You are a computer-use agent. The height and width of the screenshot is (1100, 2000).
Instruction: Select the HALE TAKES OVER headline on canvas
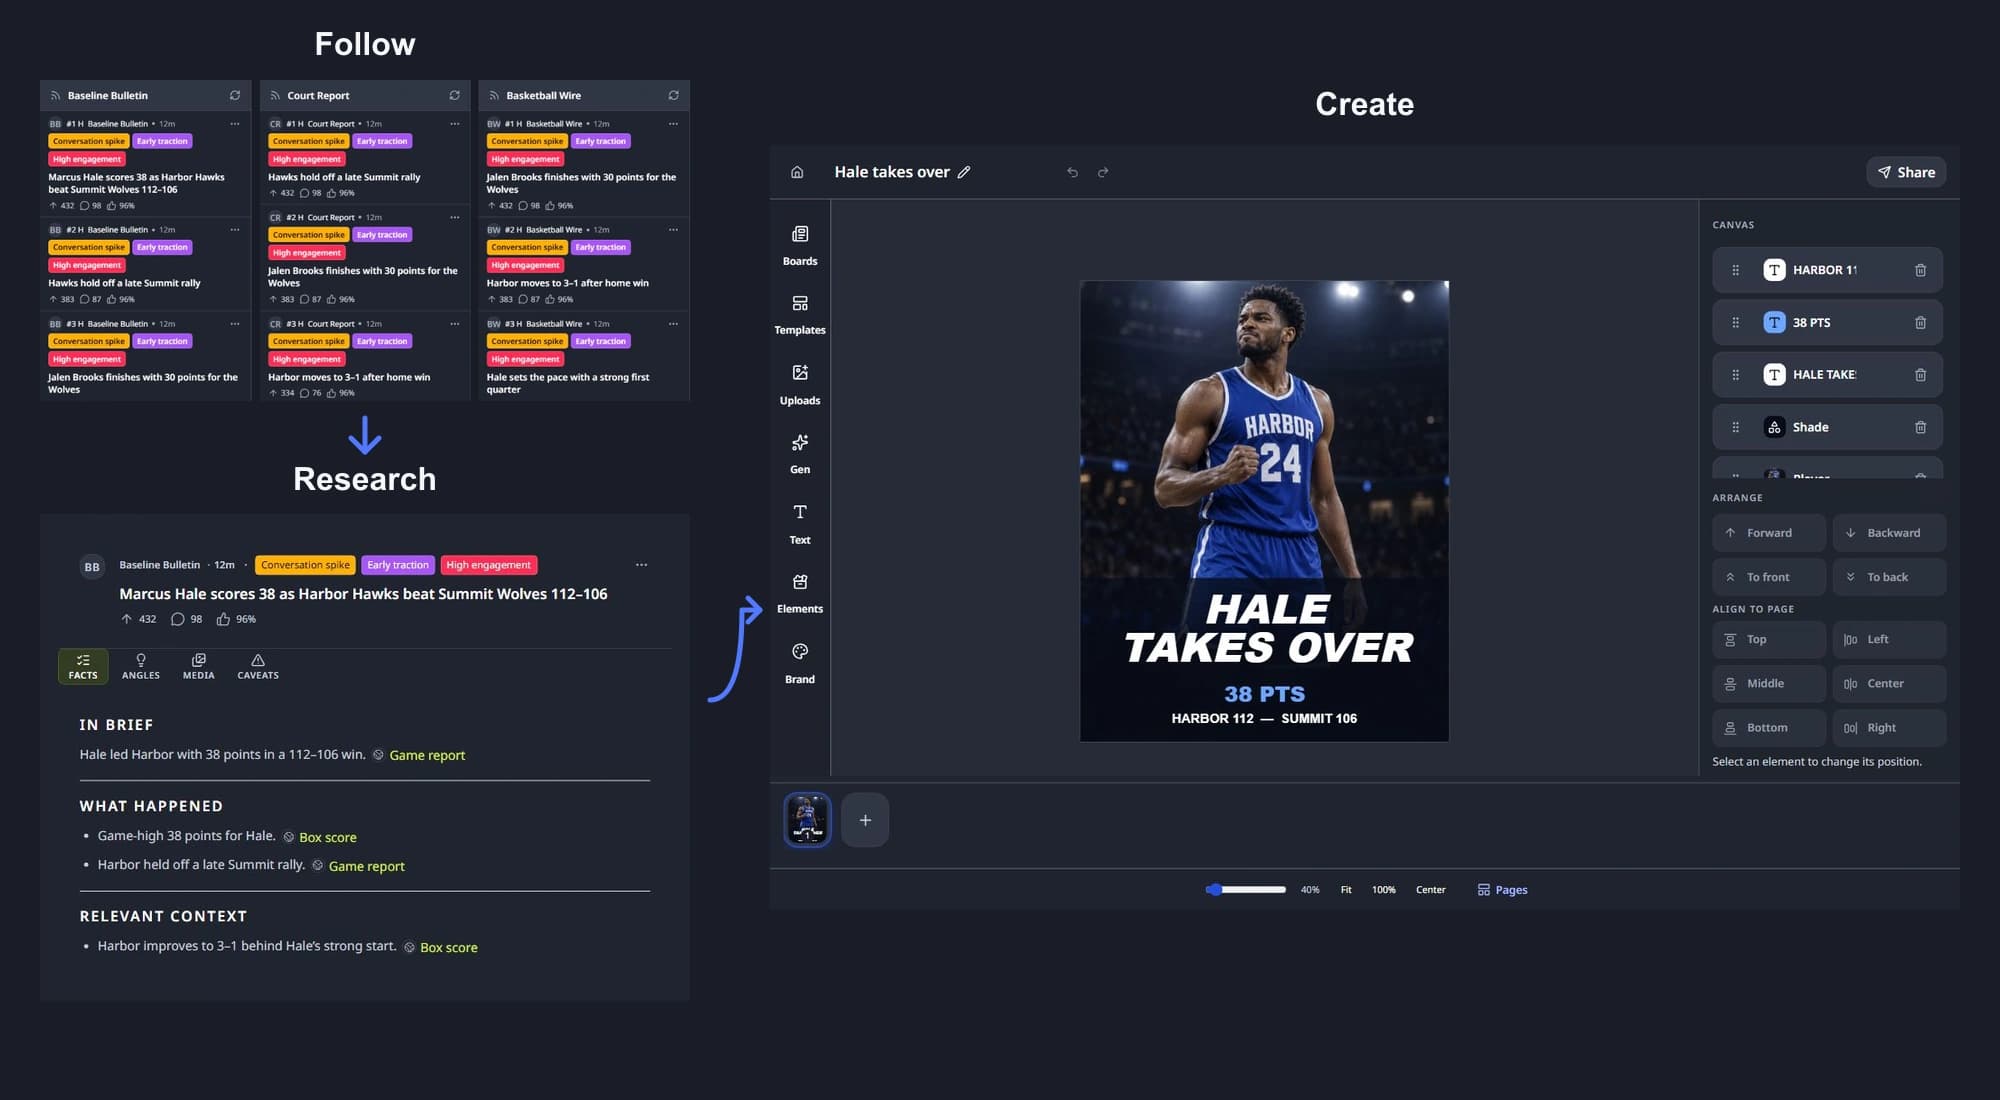1268,629
